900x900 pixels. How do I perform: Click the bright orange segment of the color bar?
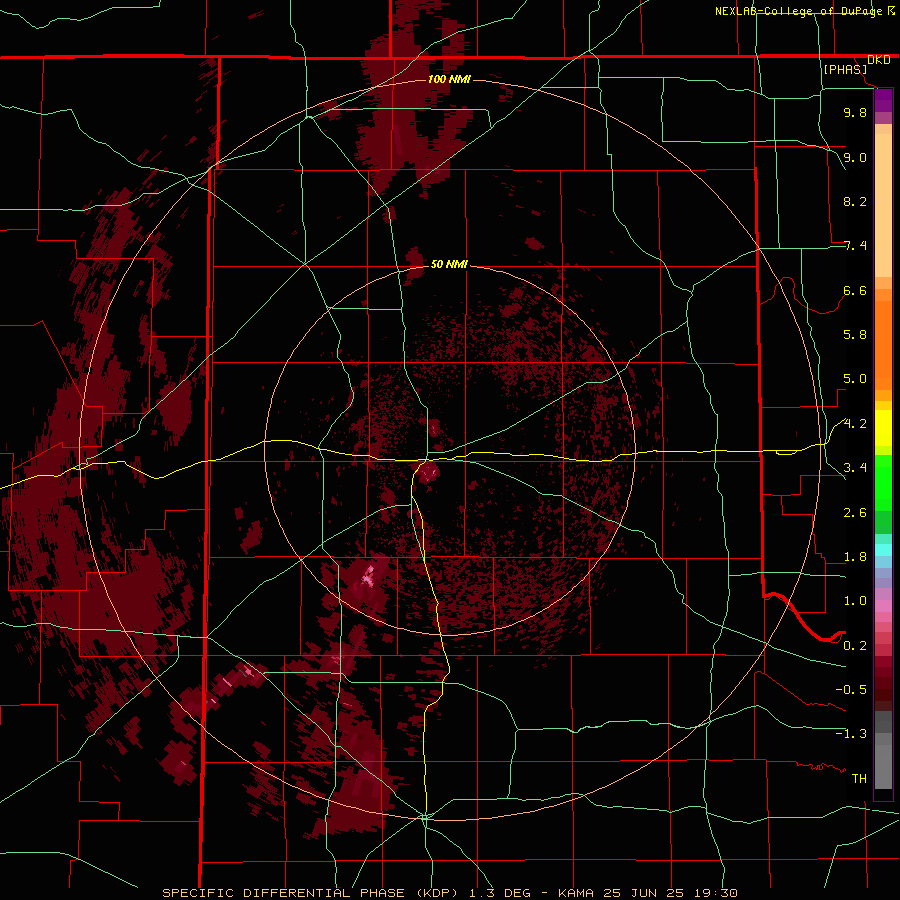coord(883,346)
